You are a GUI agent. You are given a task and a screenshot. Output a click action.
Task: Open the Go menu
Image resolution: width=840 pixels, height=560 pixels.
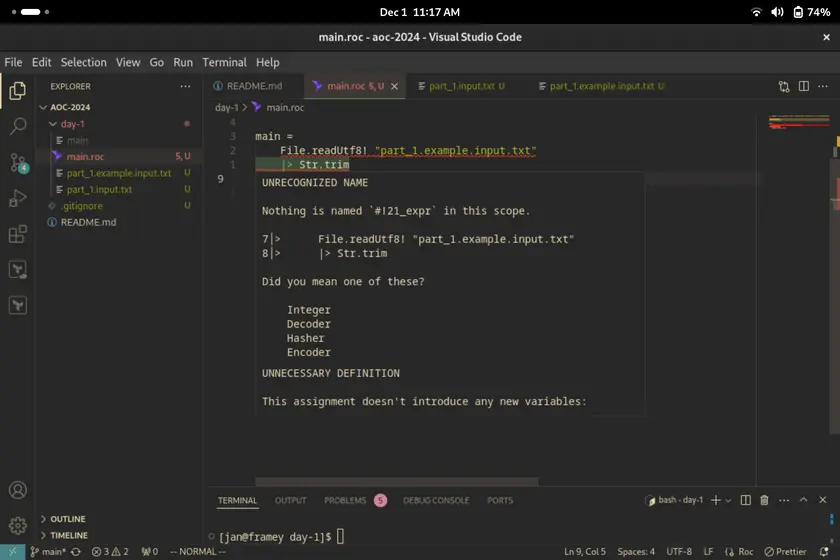[156, 62]
